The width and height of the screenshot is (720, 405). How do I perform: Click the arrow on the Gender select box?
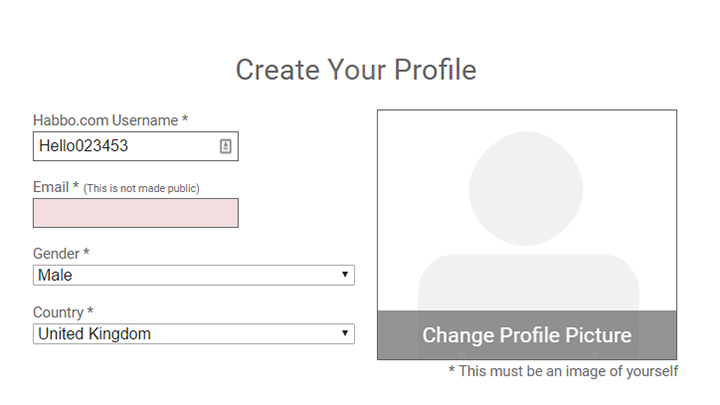coord(344,275)
